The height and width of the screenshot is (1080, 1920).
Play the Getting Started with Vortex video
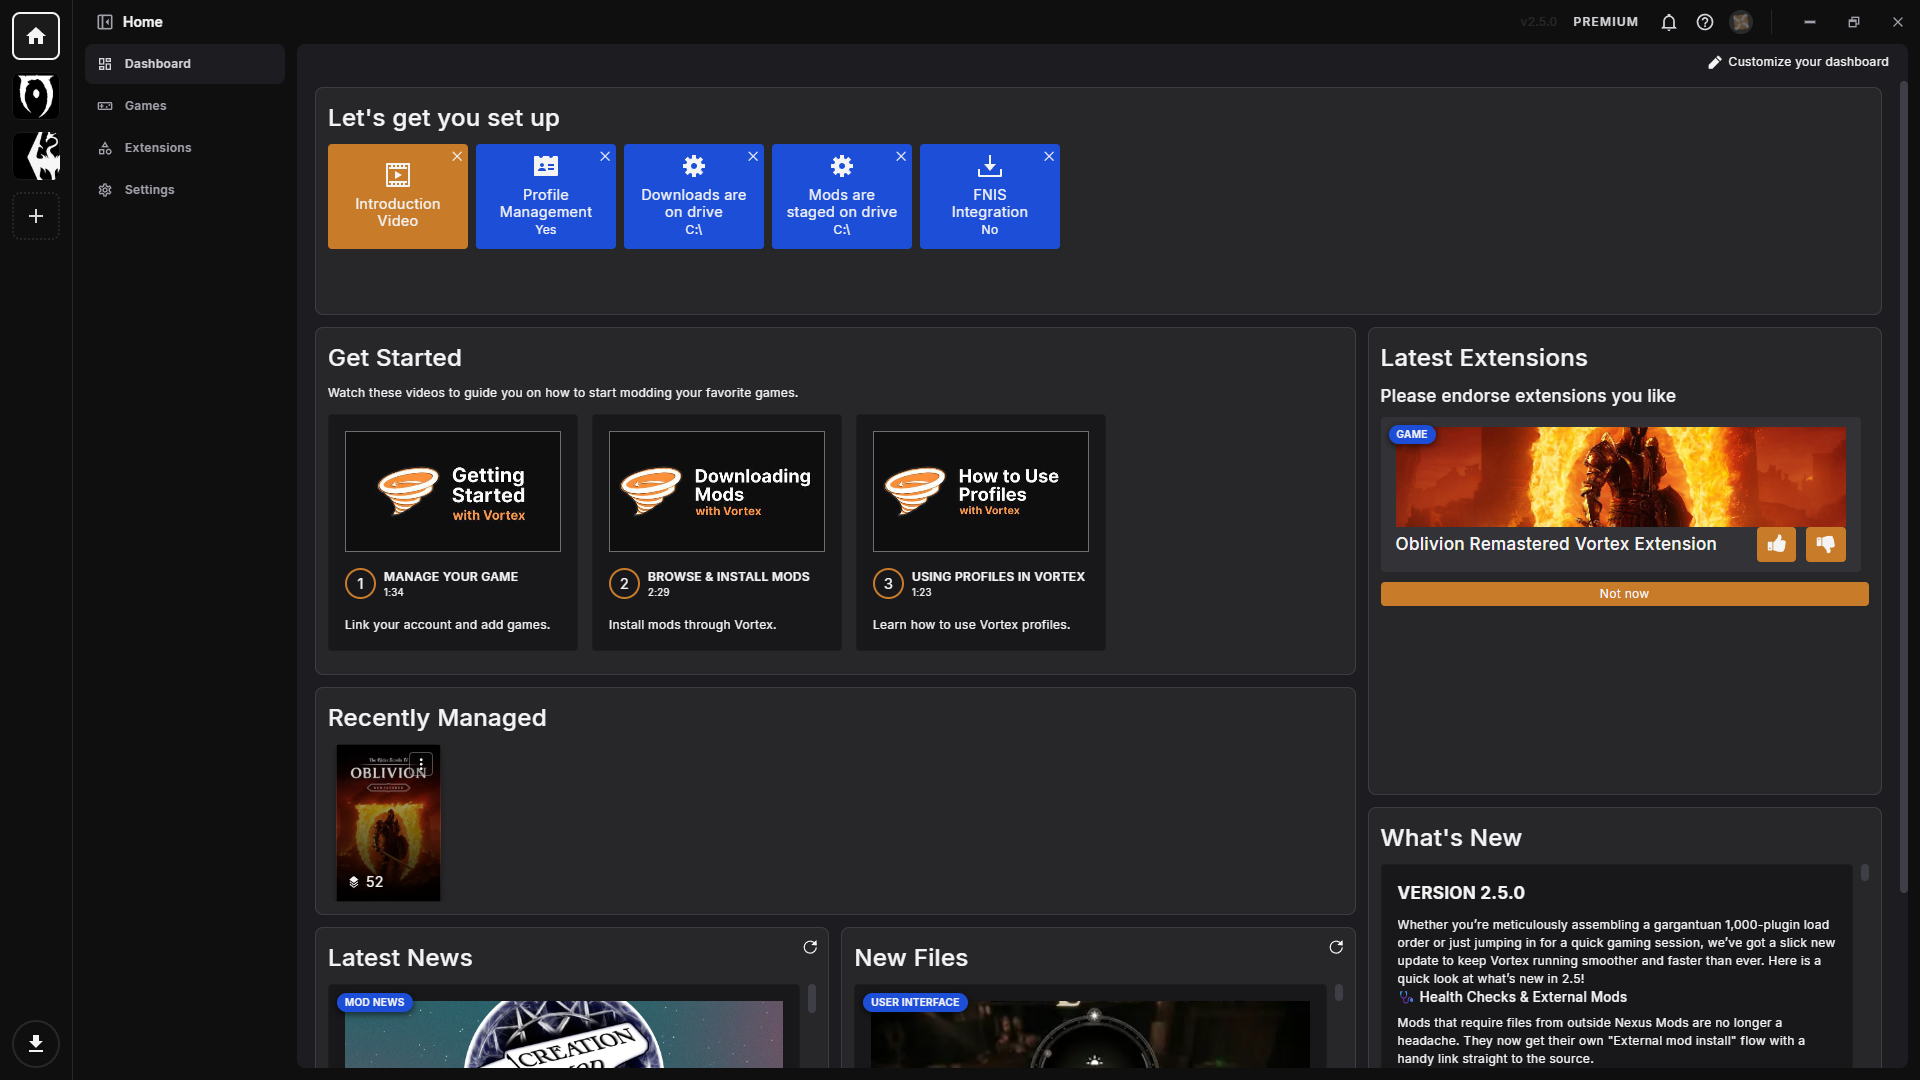(x=453, y=492)
